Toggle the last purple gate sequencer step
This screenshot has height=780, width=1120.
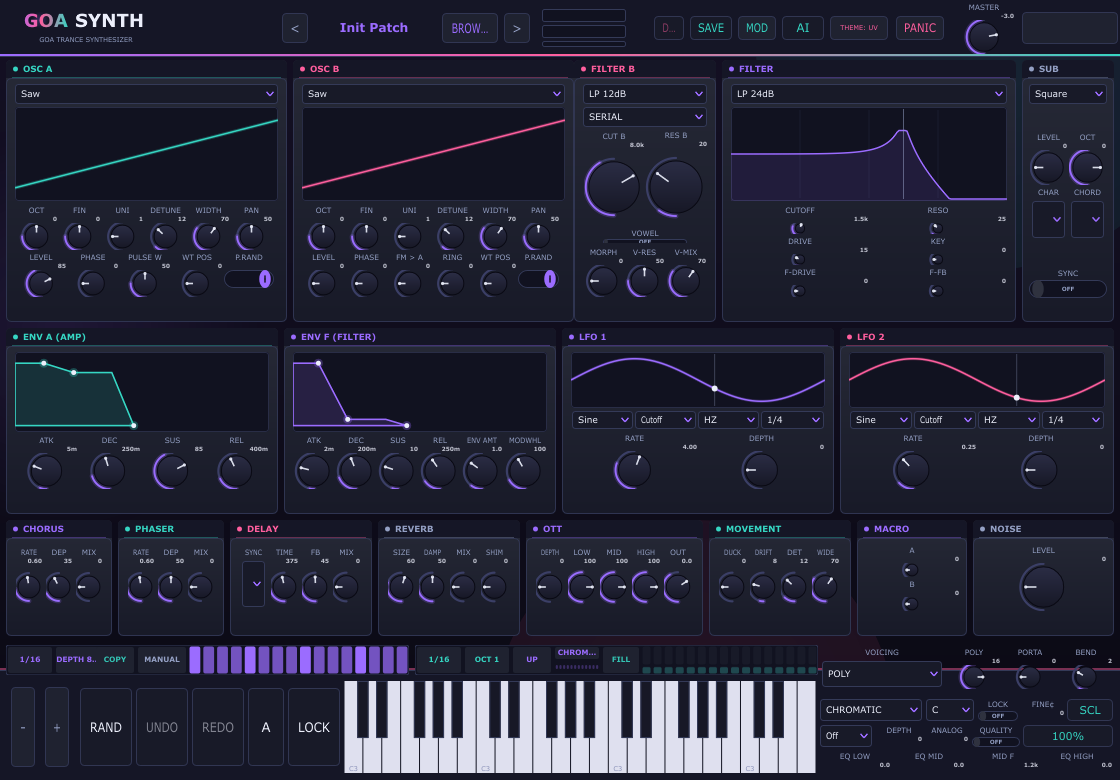[402, 660]
